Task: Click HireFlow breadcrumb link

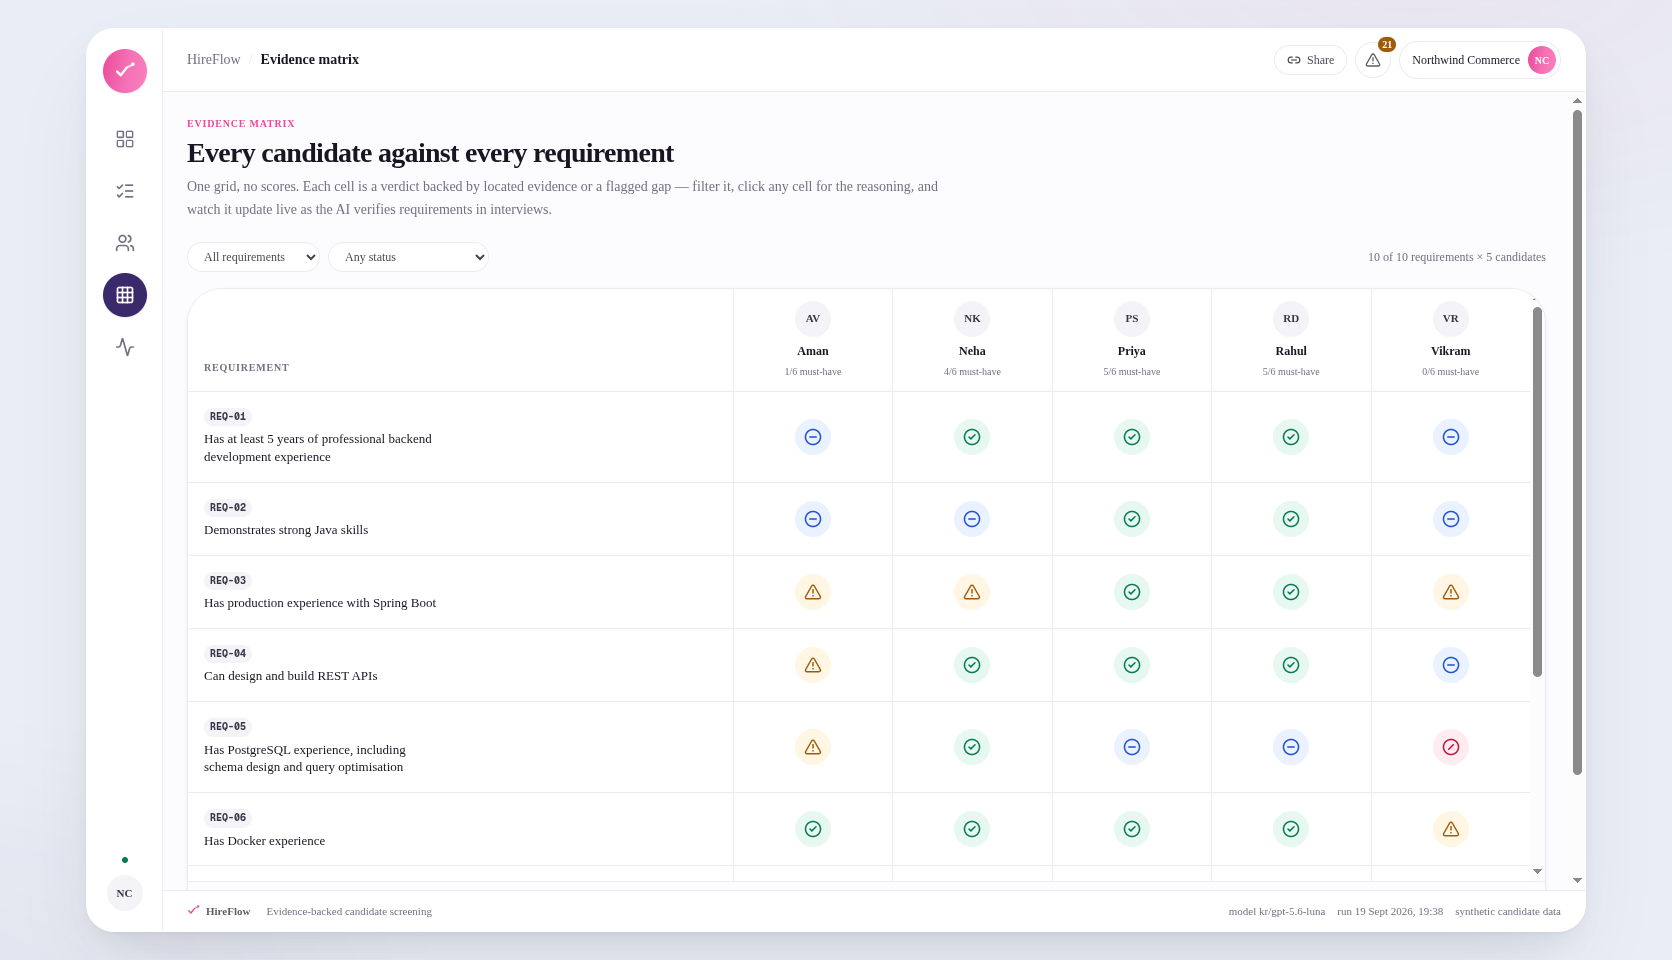Action: pyautogui.click(x=214, y=60)
